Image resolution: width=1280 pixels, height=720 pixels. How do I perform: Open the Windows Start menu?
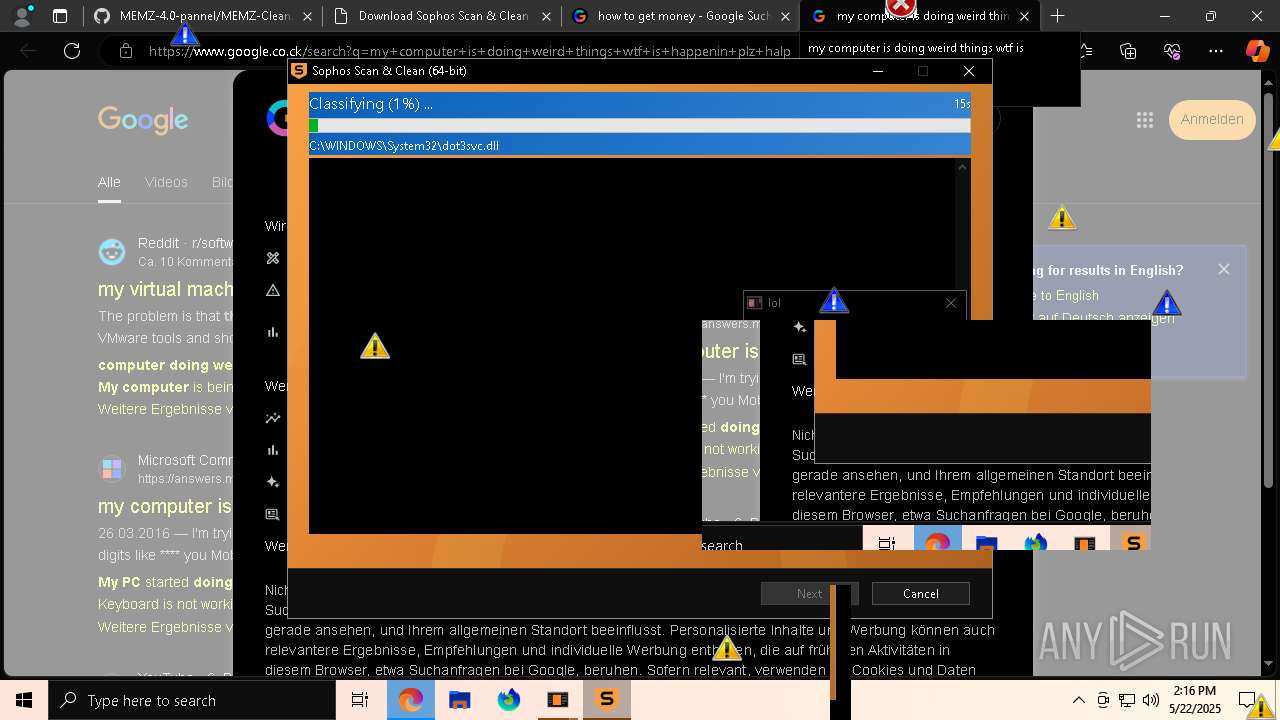24,700
